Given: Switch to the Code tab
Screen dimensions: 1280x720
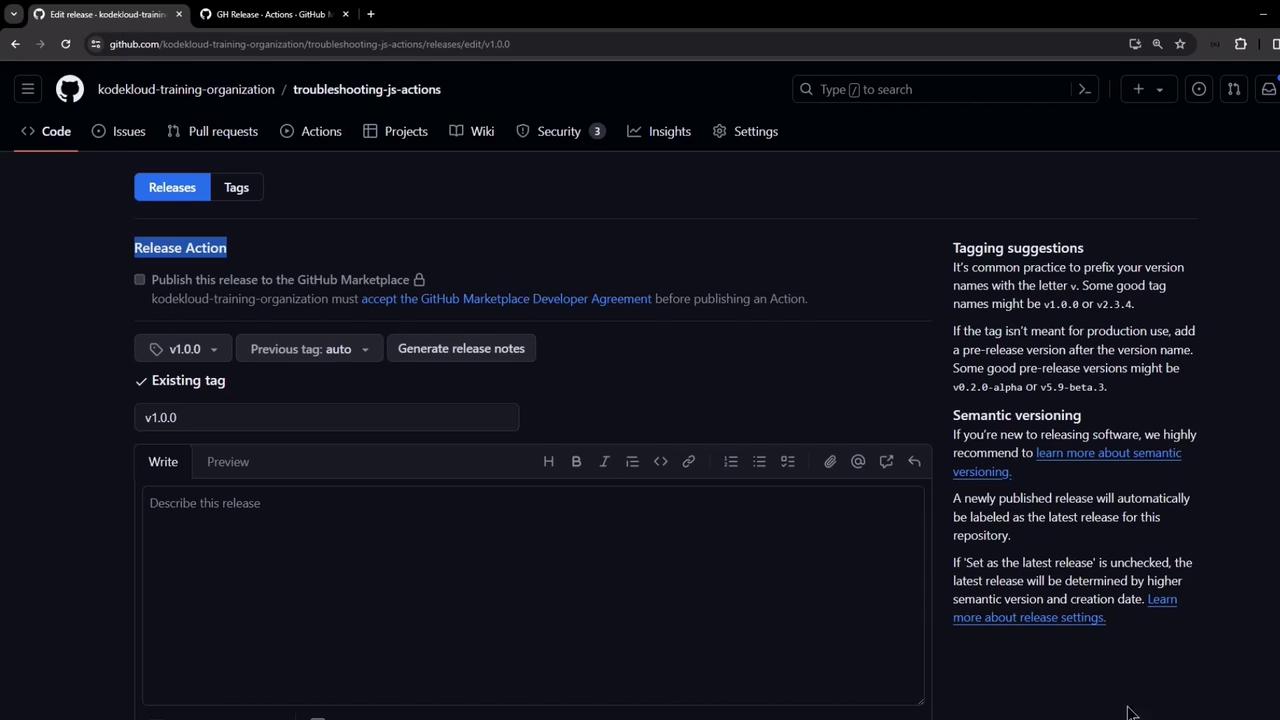Looking at the screenshot, I should (x=46, y=131).
